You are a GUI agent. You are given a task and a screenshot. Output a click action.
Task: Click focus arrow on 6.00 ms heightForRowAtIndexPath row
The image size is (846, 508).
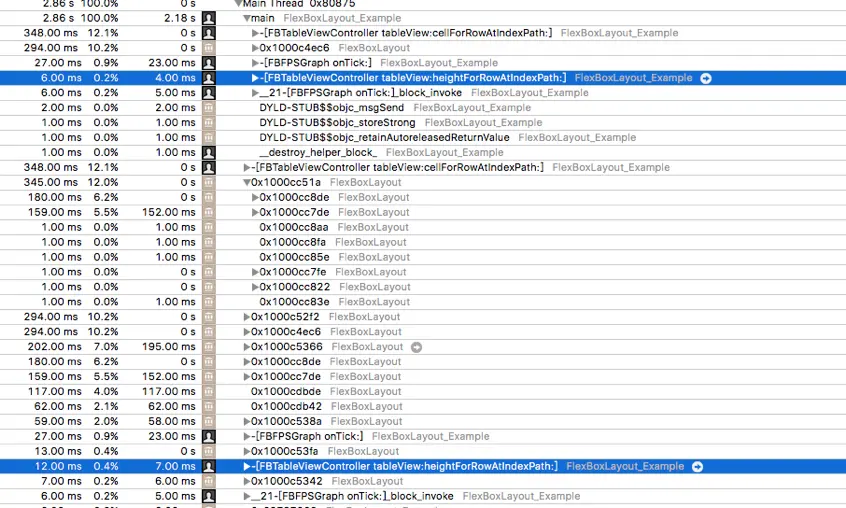706,78
